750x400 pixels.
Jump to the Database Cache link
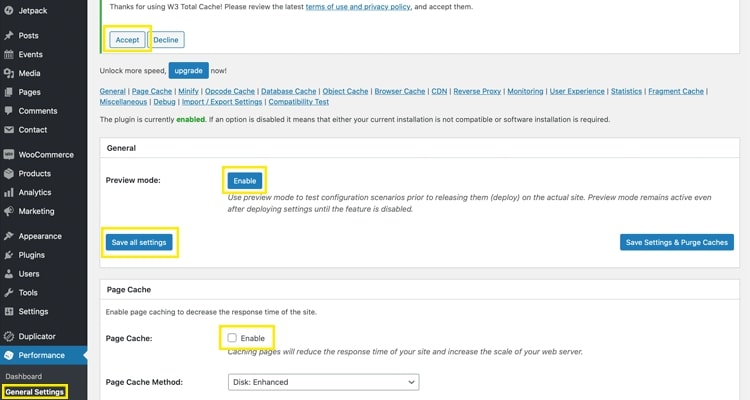point(288,91)
